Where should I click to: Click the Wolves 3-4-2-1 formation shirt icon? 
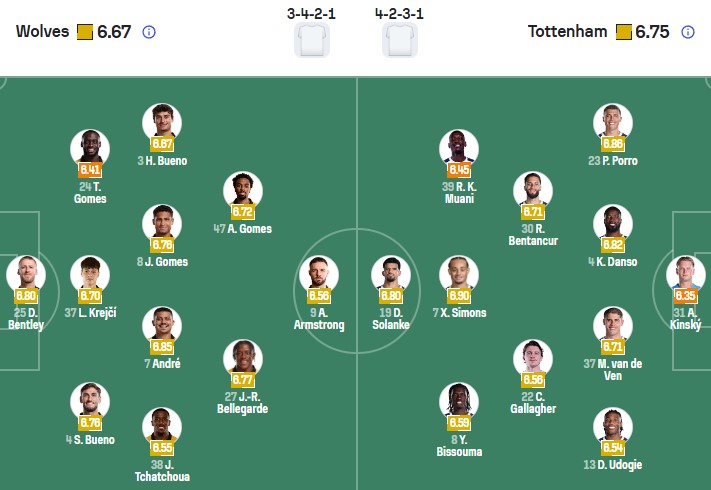click(313, 39)
